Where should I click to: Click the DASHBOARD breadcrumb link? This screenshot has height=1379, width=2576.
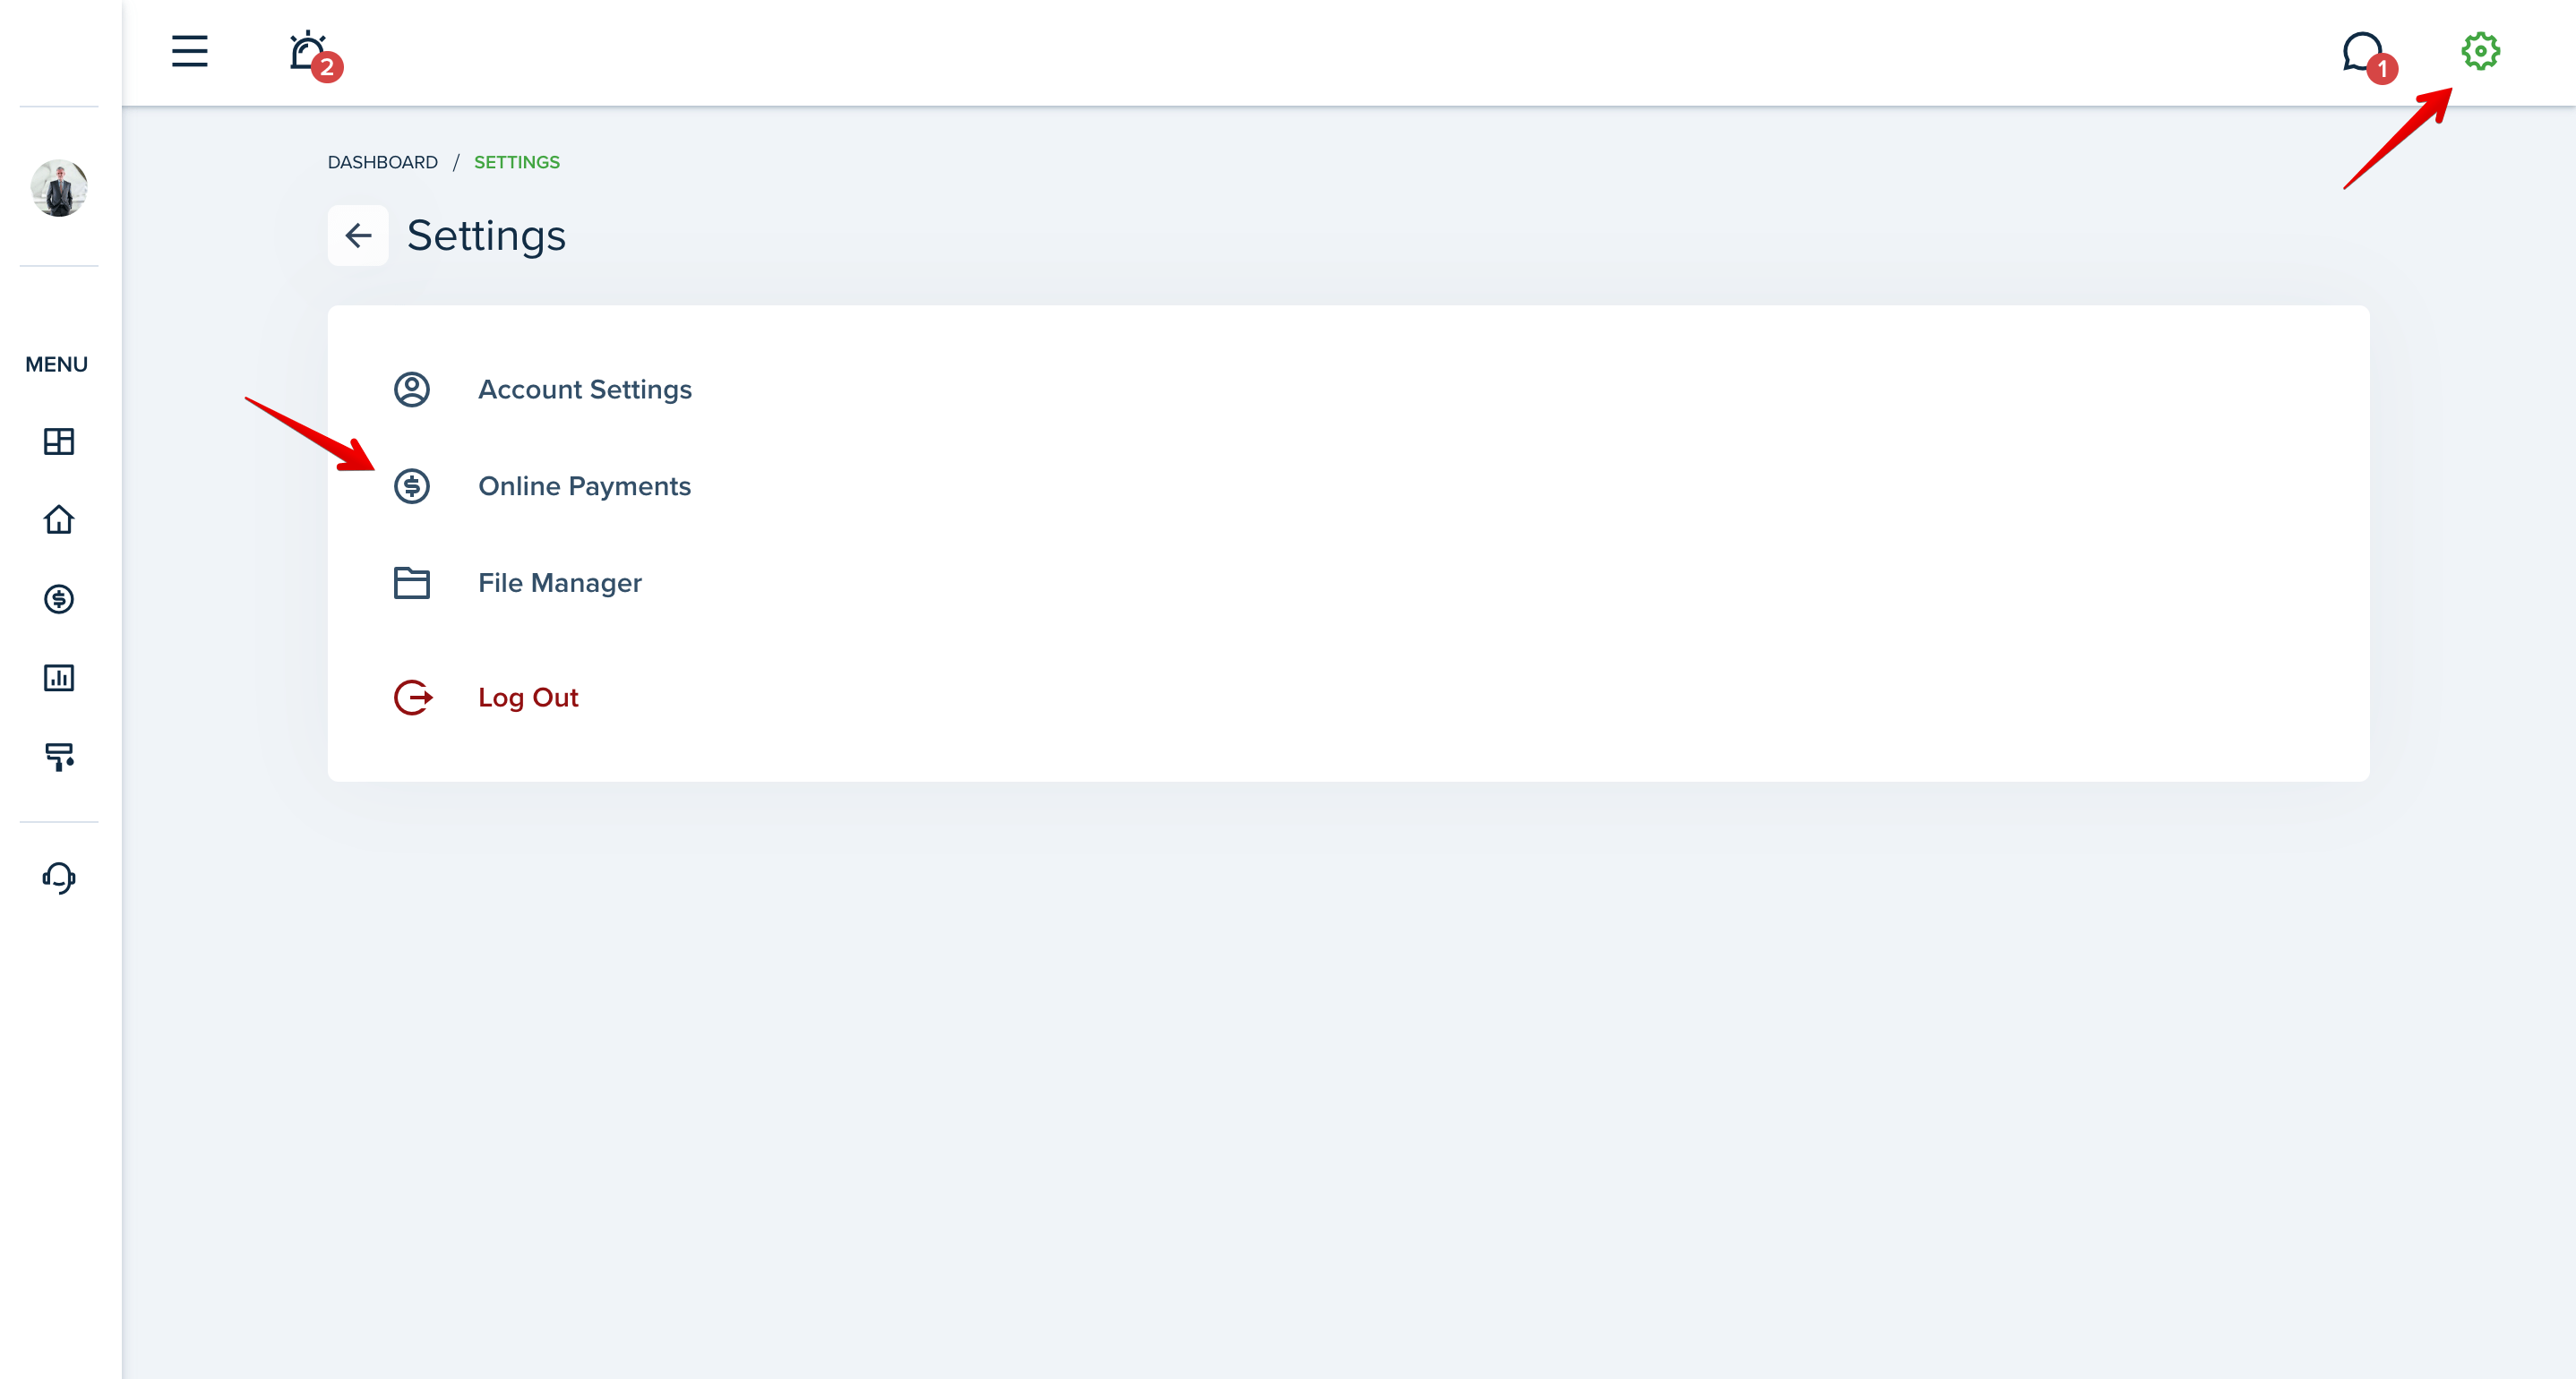(383, 162)
